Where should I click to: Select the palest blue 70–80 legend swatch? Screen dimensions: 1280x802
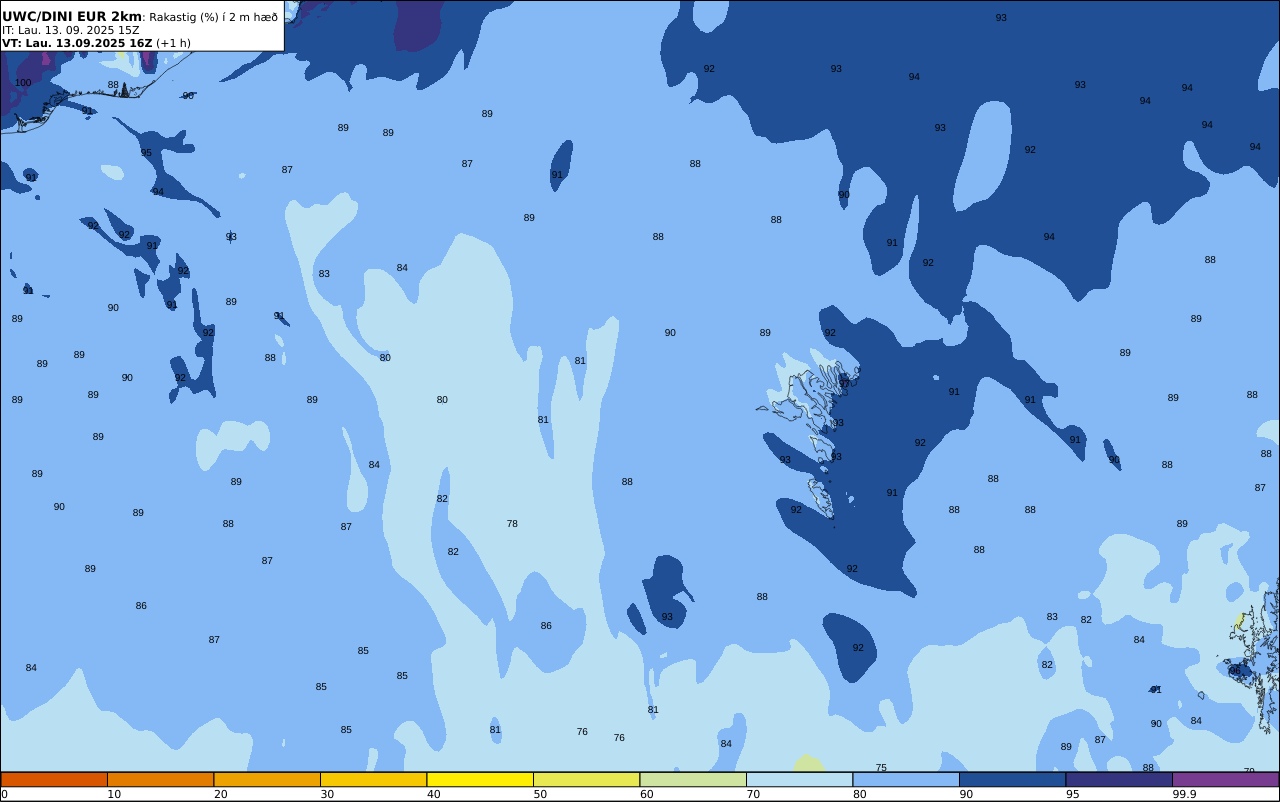tap(799, 779)
